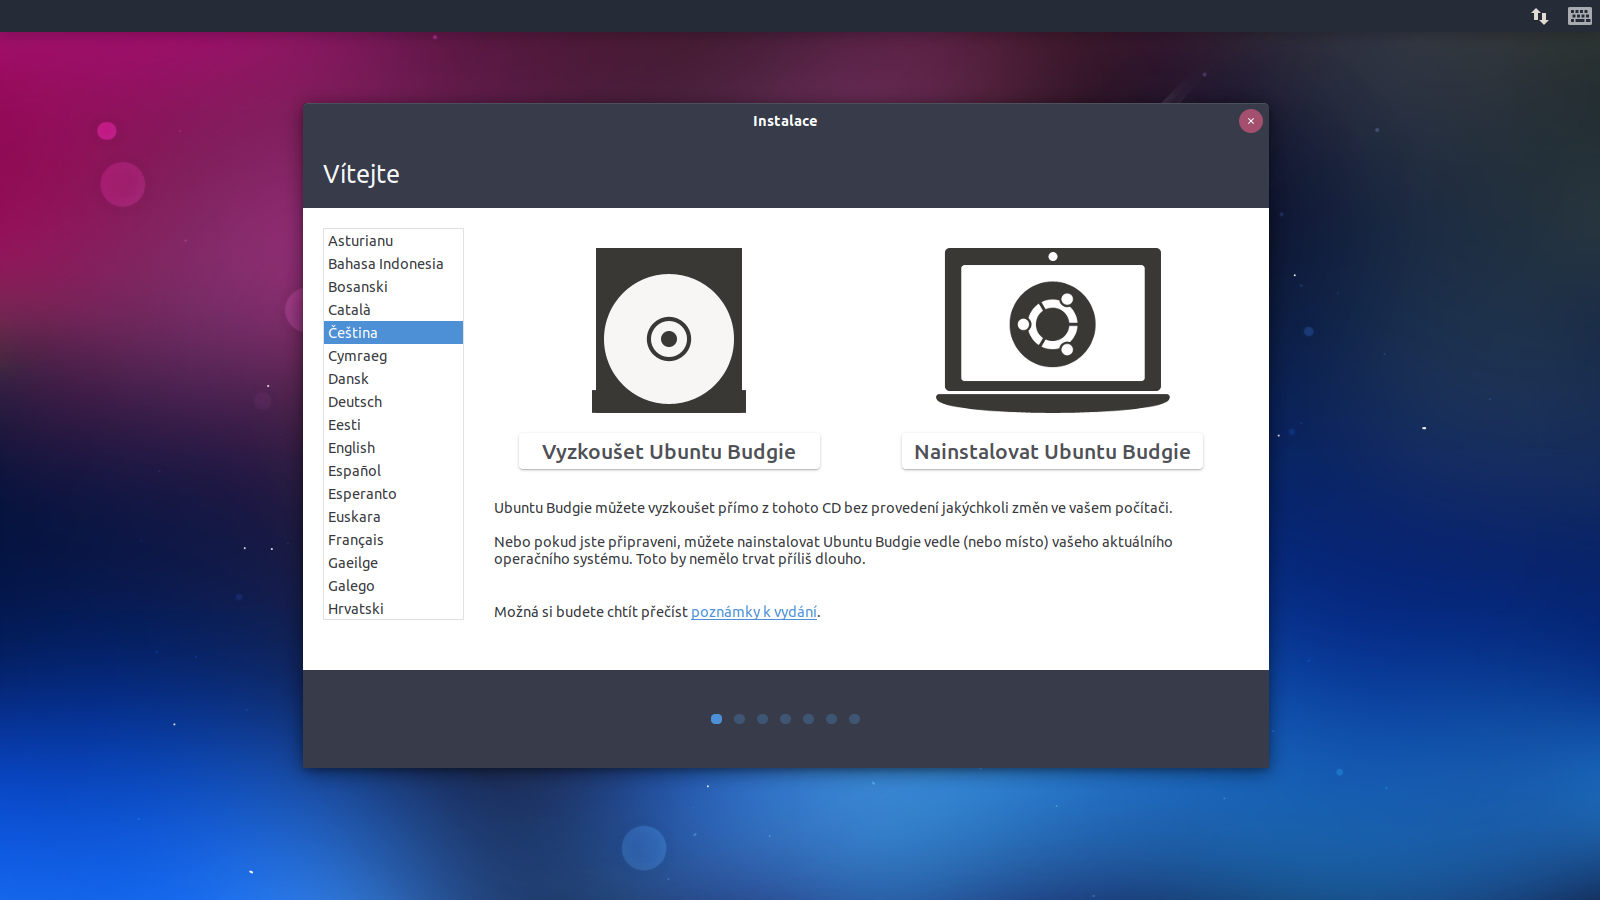
Task: Select Català language
Action: coord(393,310)
